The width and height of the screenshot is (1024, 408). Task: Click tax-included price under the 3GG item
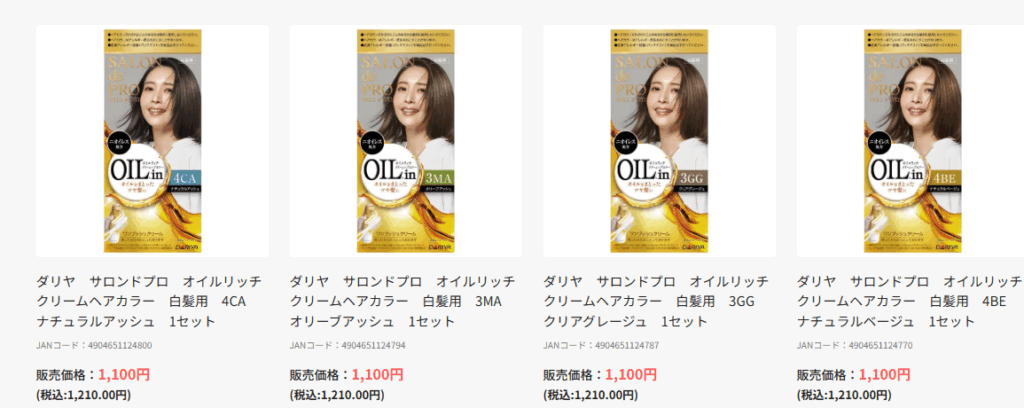pos(590,395)
